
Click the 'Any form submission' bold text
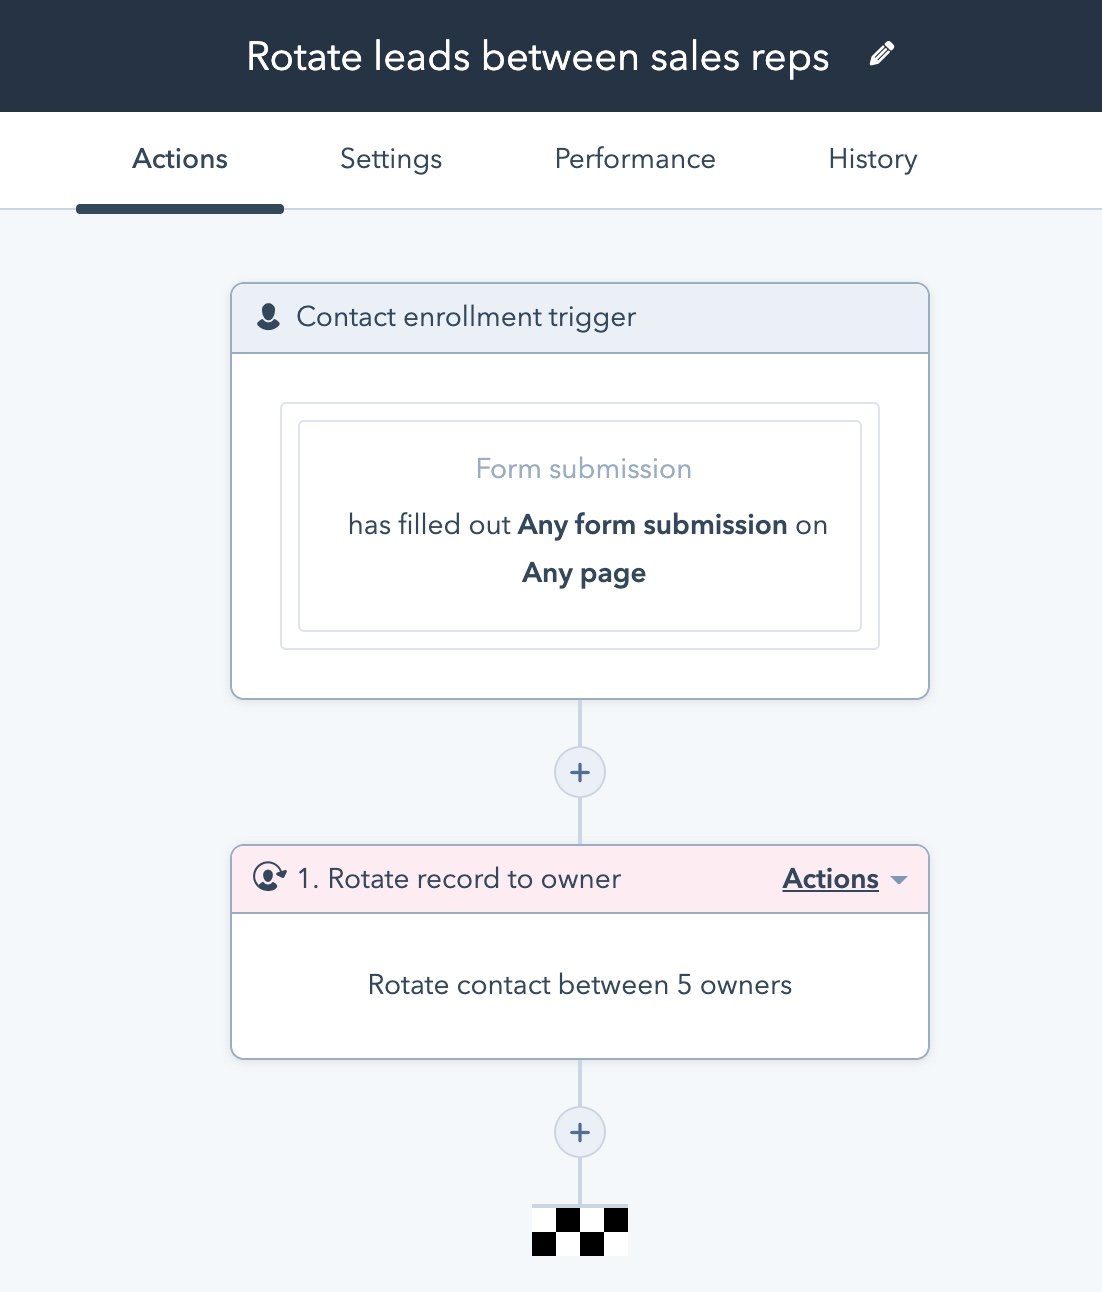pyautogui.click(x=653, y=525)
